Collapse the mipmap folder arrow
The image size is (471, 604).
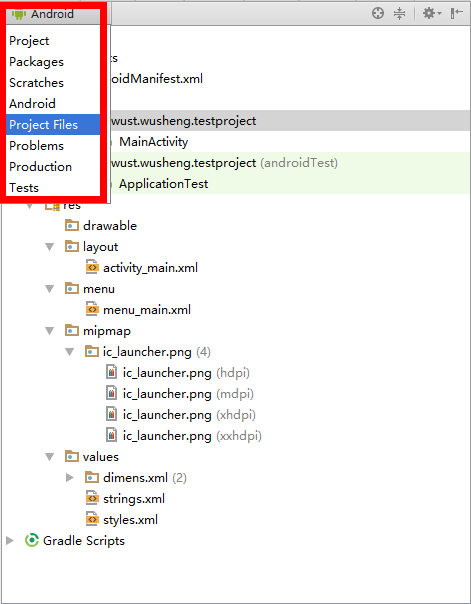click(50, 331)
